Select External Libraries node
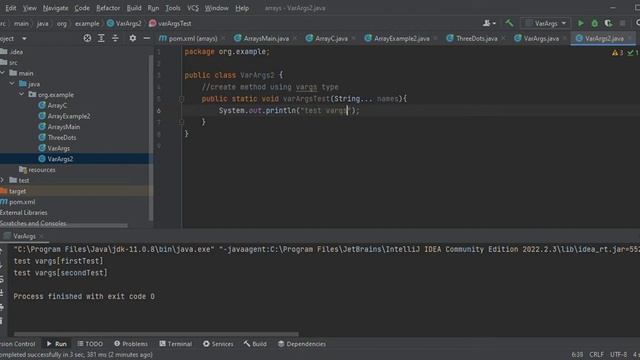This screenshot has height=360, width=640. pos(24,212)
